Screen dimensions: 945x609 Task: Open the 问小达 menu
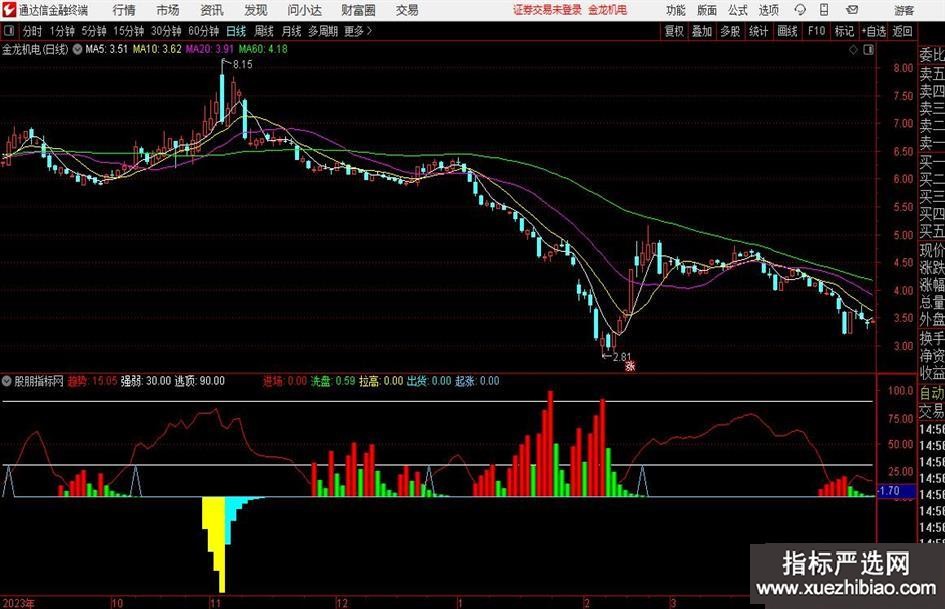[305, 10]
